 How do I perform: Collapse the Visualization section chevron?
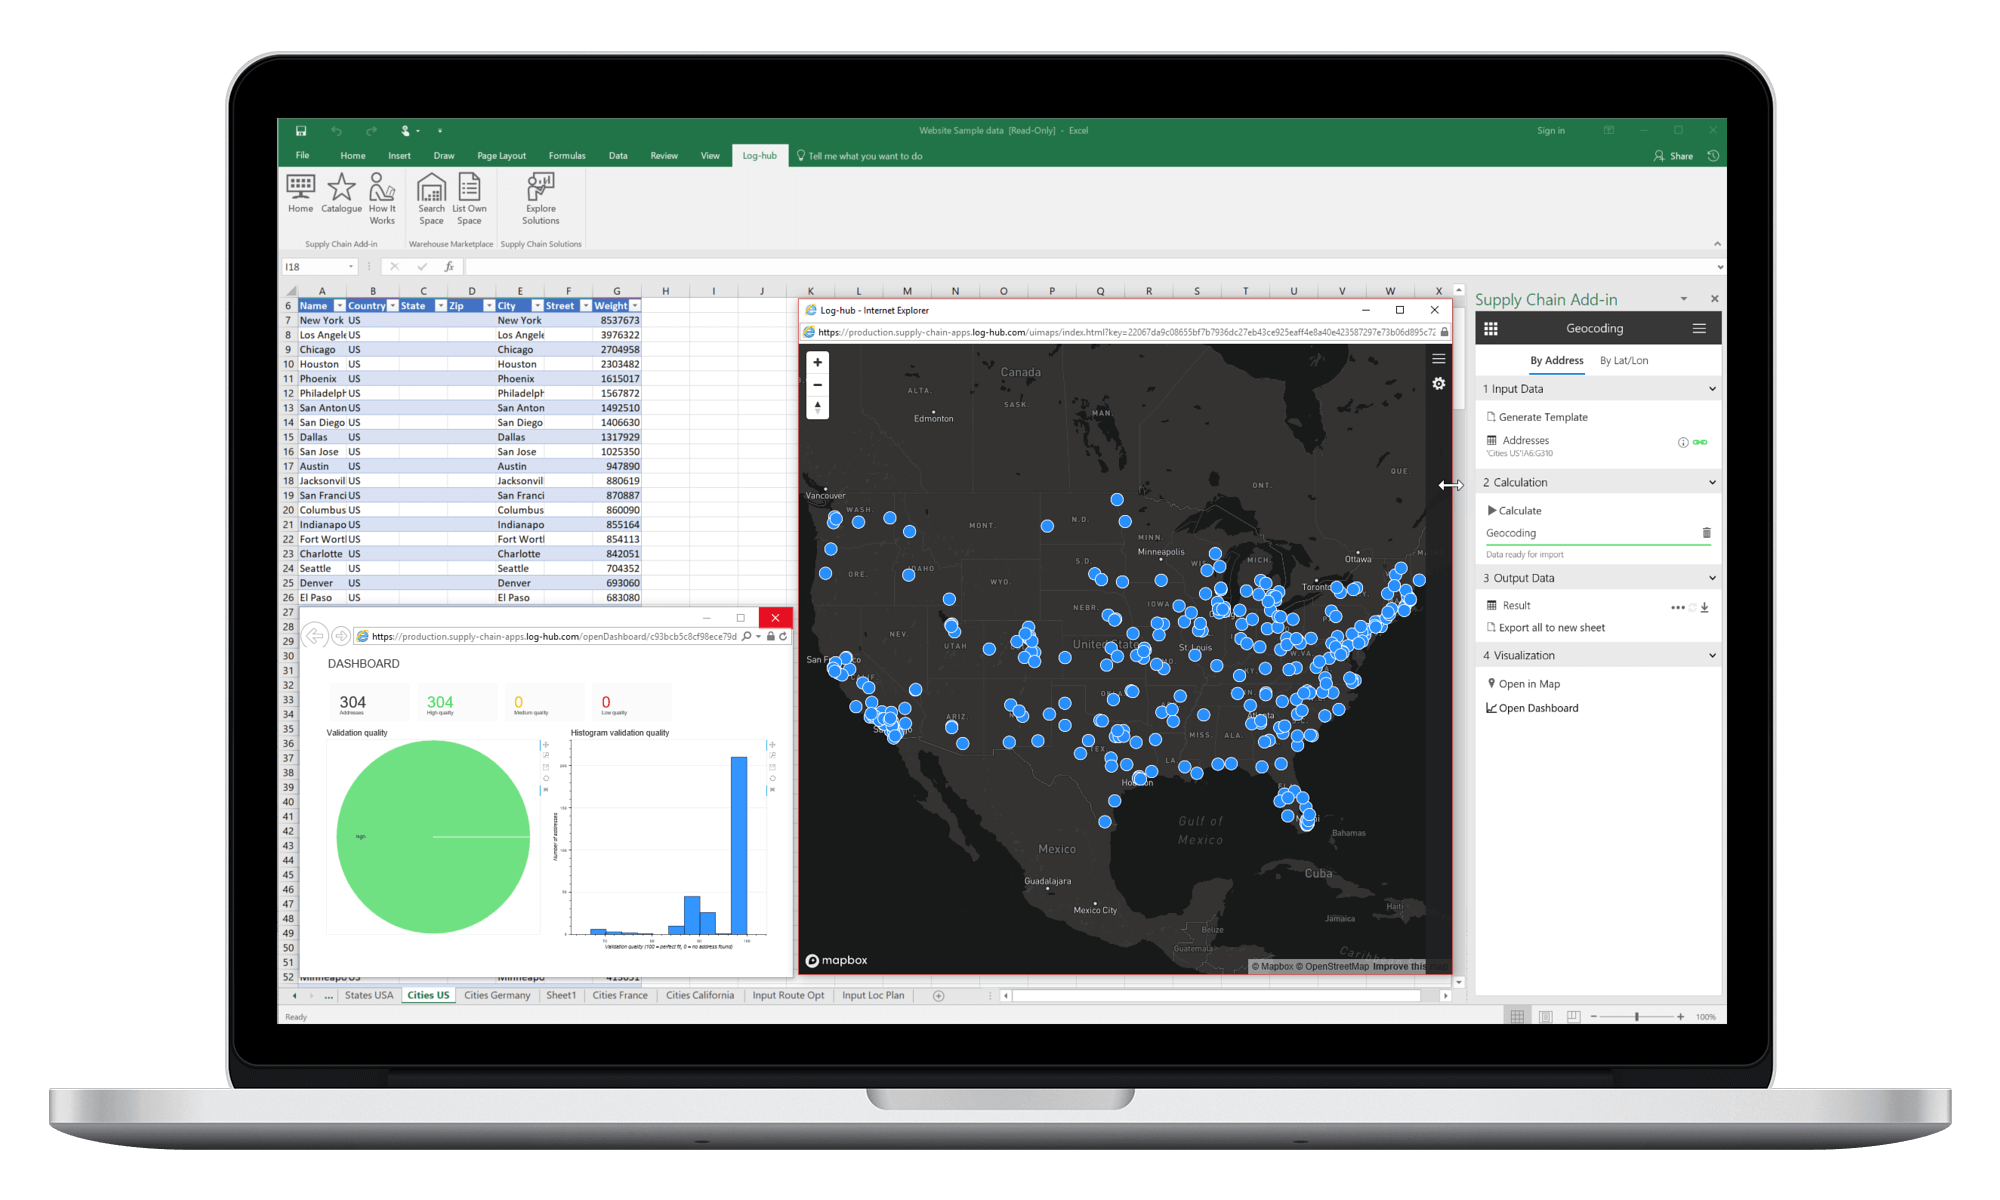coord(1711,656)
